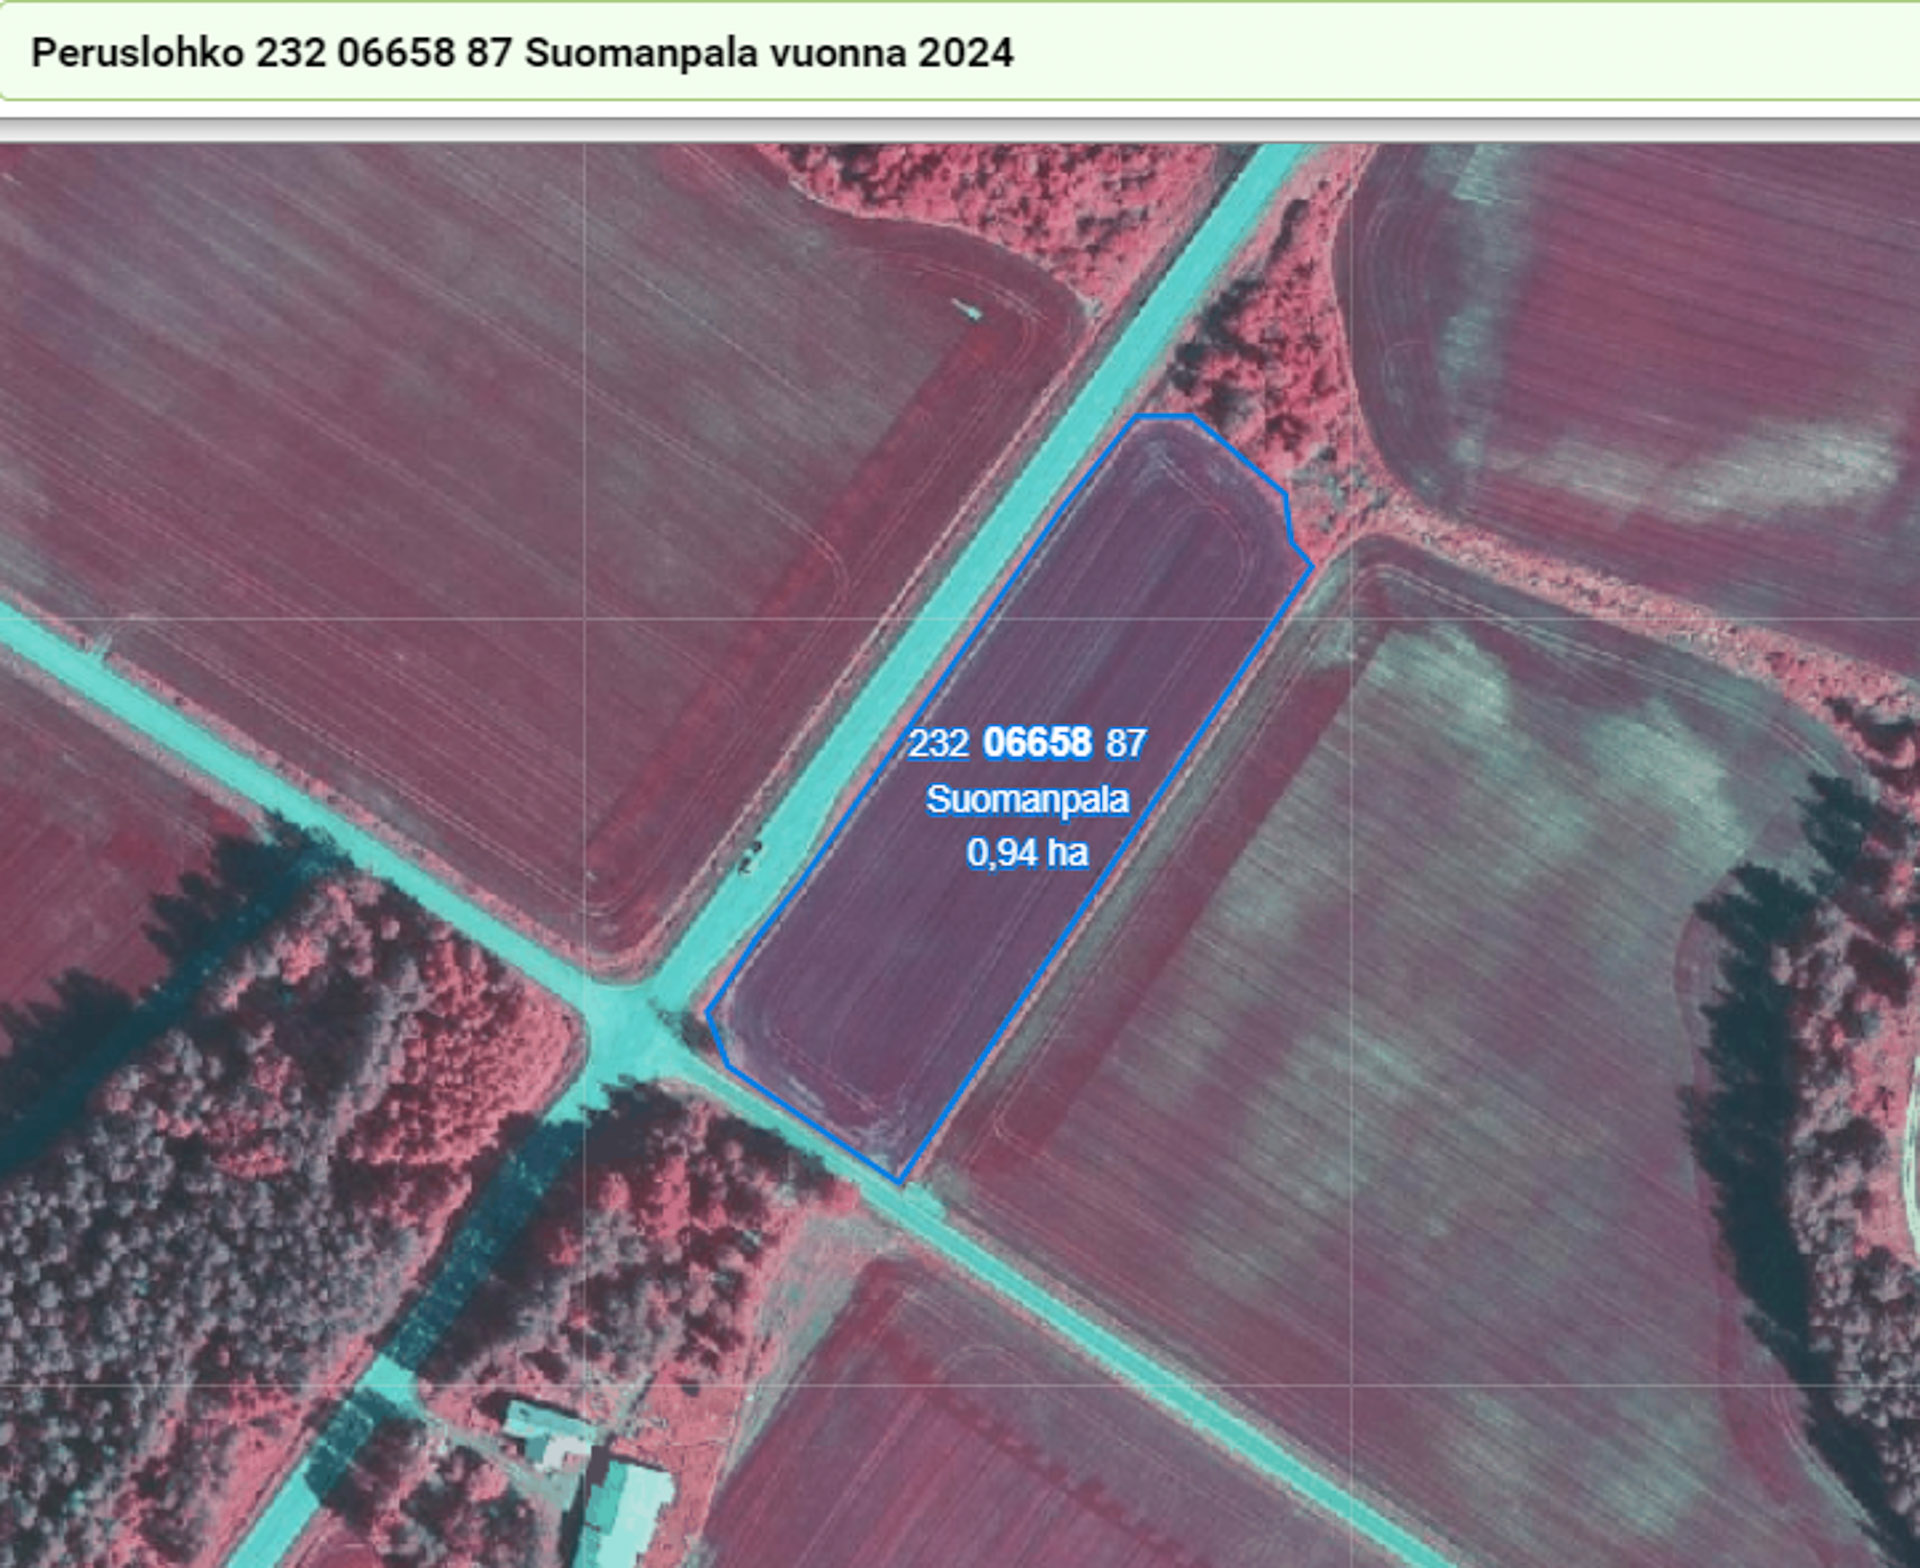The height and width of the screenshot is (1568, 1920).
Task: Click the southern tip of blue parcel outline
Action: [898, 1183]
